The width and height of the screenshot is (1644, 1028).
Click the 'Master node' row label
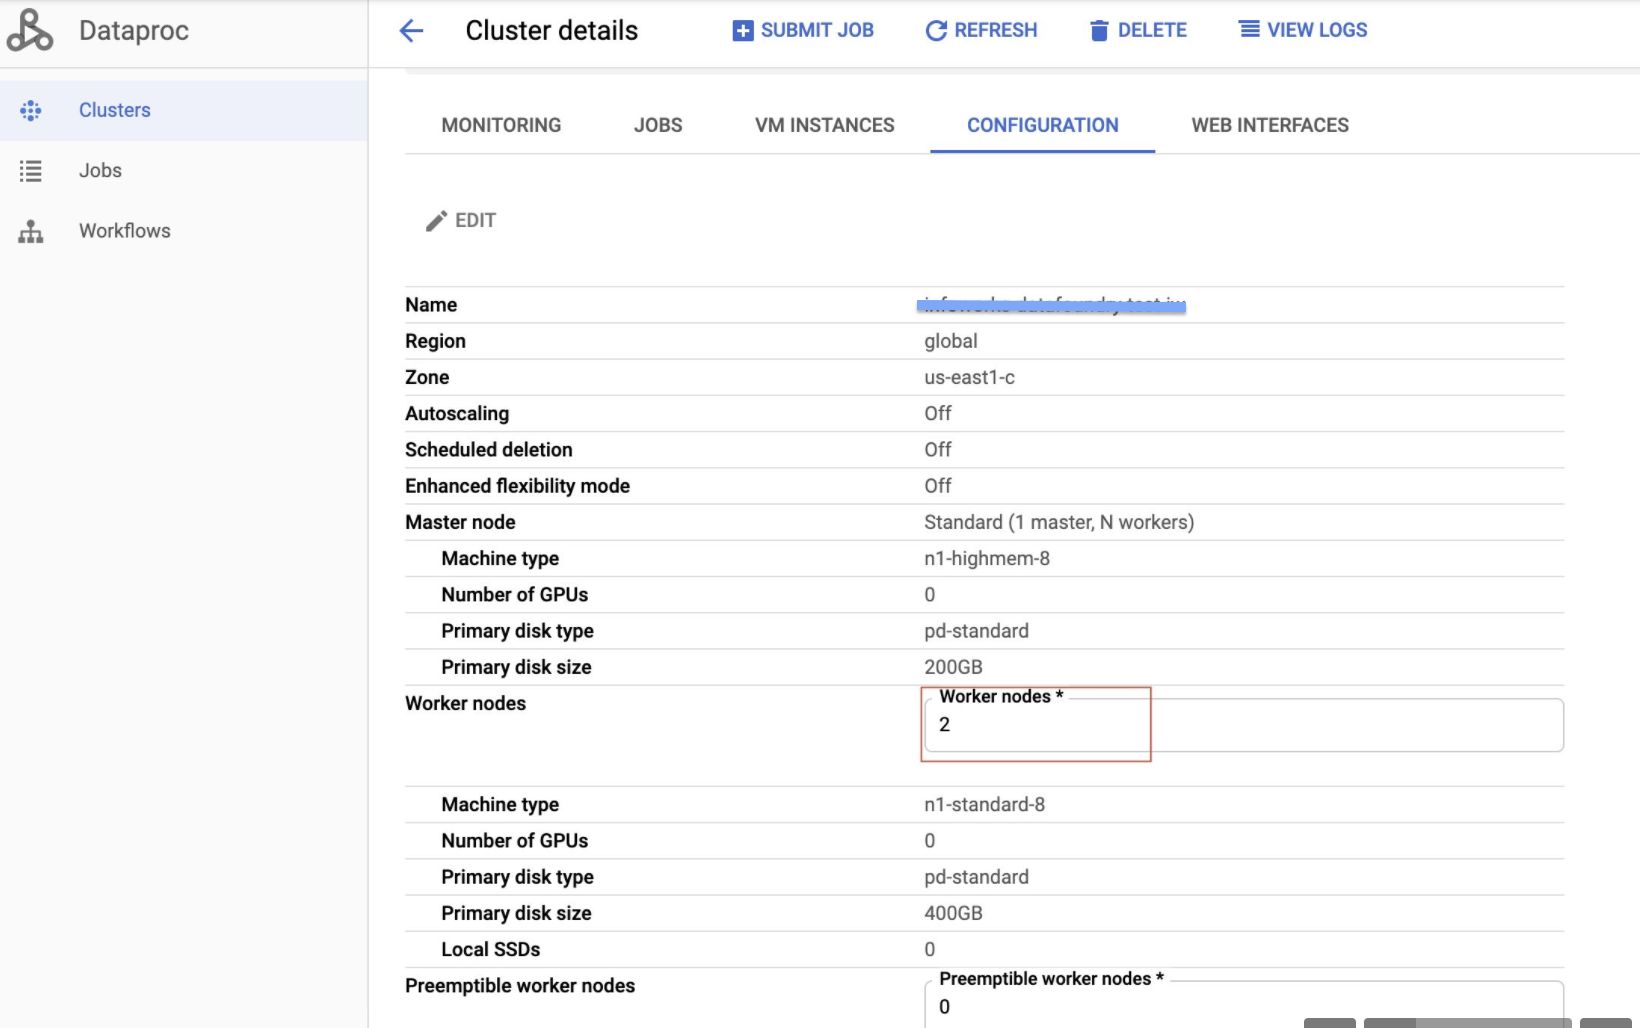460,522
